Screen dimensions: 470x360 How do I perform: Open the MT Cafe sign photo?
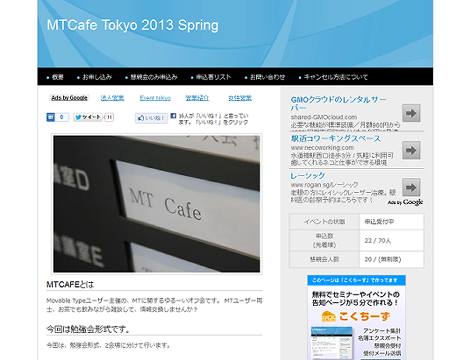[x=157, y=204]
